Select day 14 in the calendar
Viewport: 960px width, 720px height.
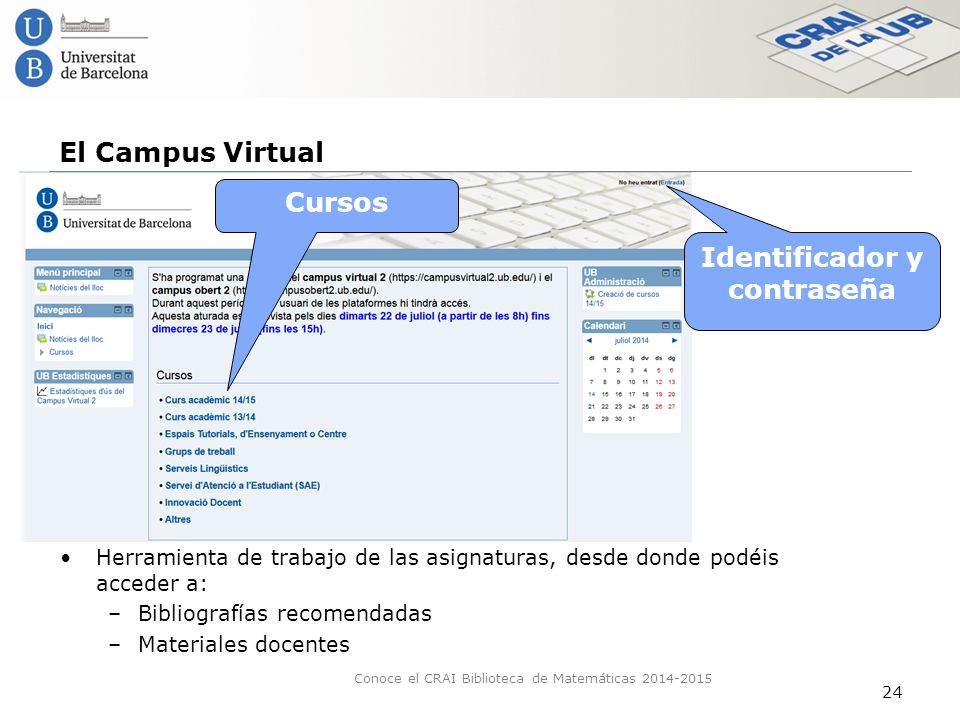coord(591,394)
